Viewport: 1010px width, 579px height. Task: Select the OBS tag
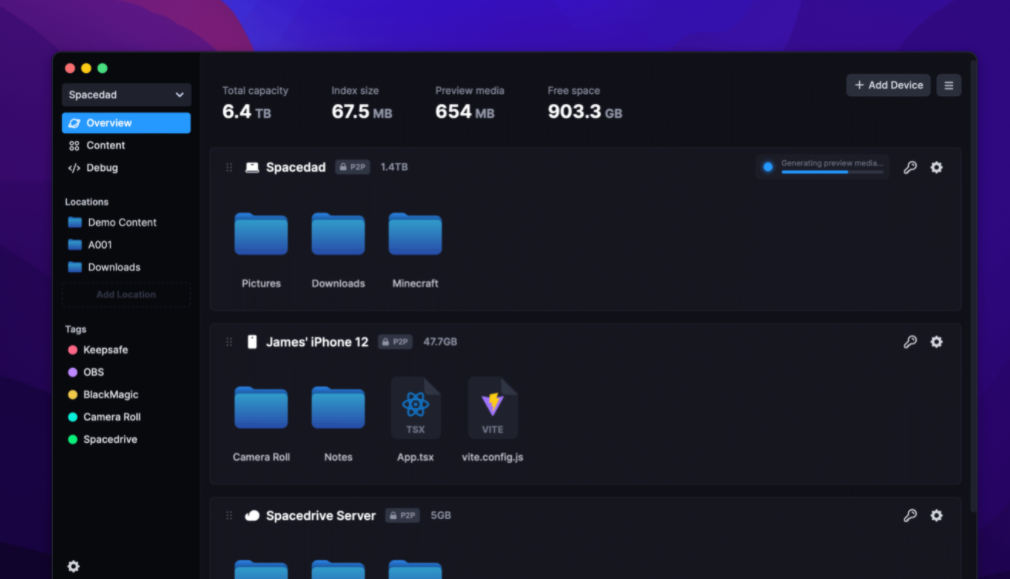coord(86,372)
